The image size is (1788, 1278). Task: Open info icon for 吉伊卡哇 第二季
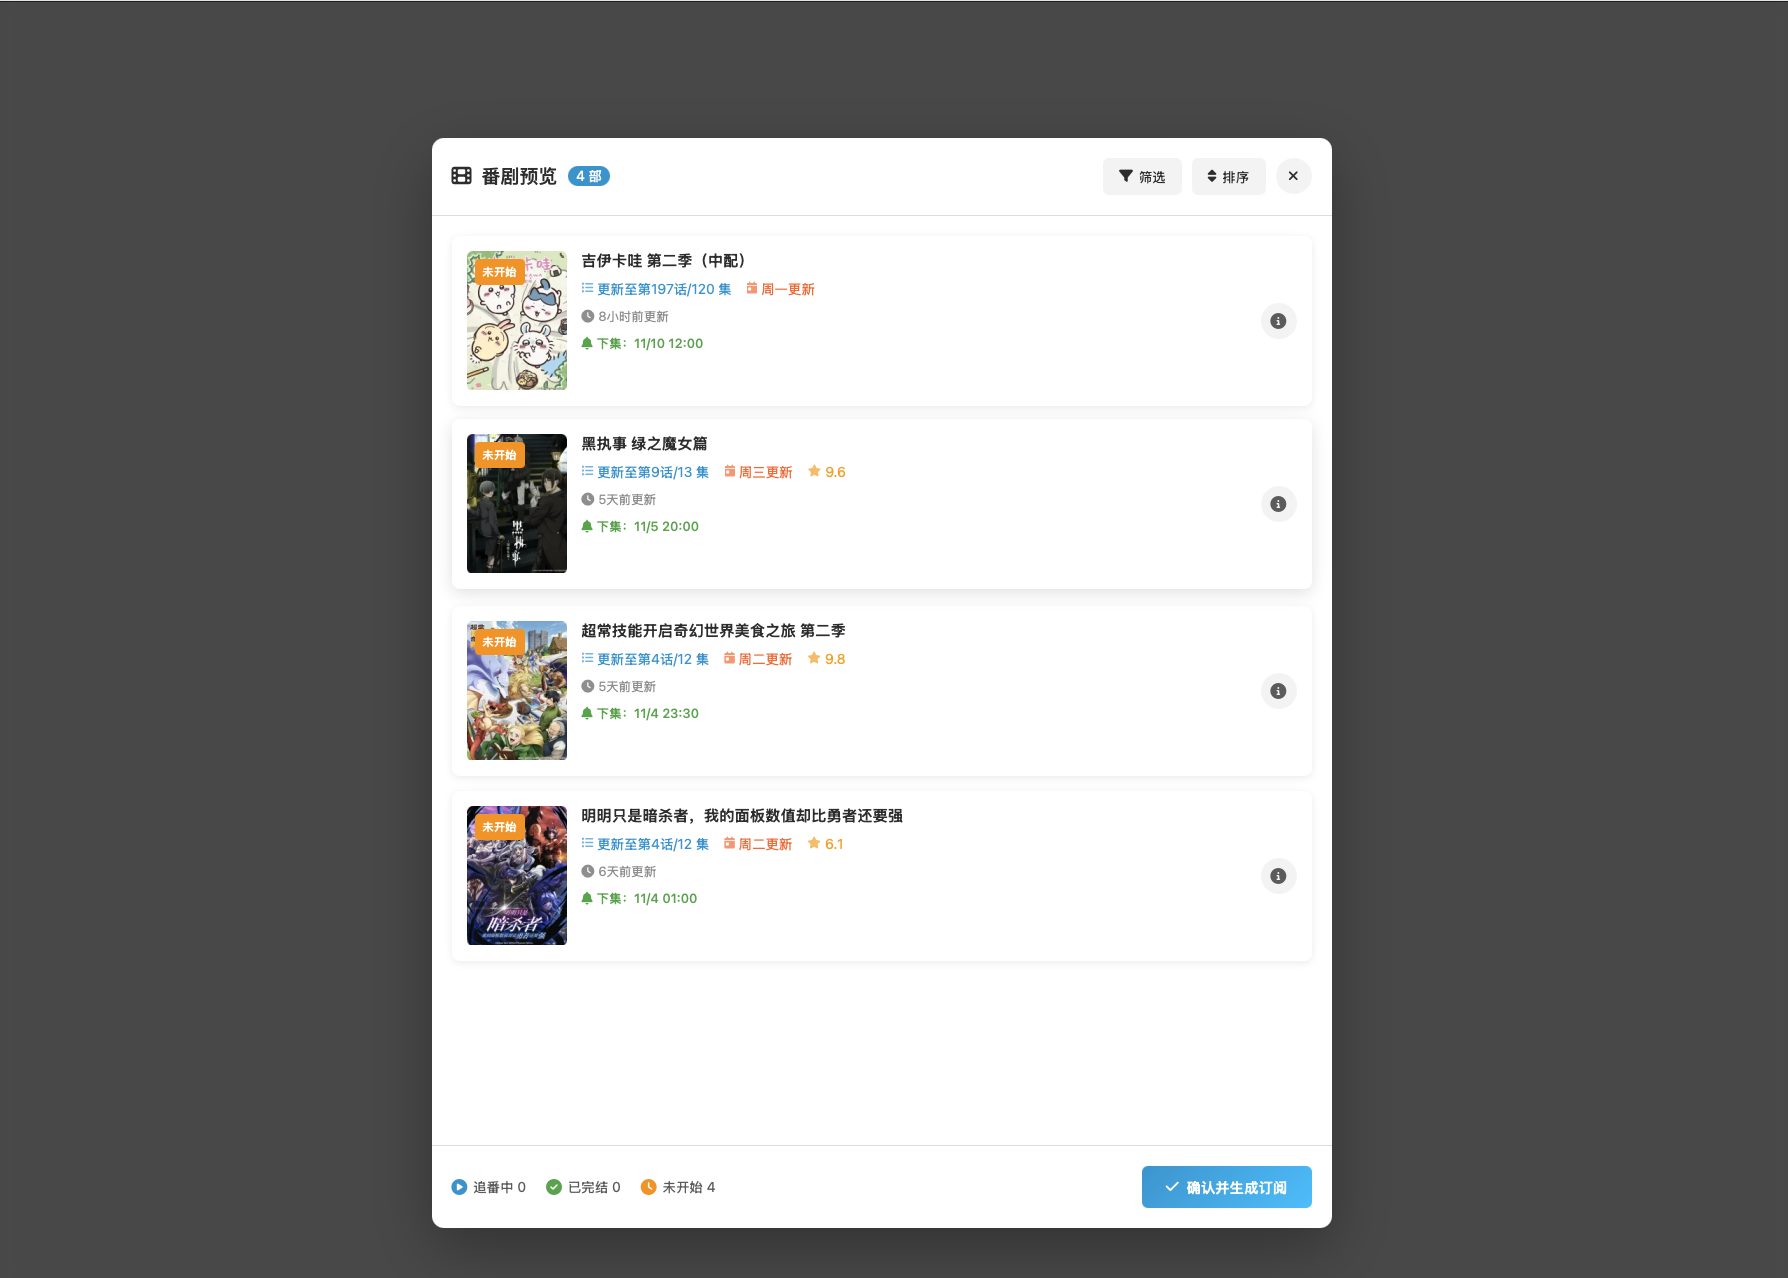[1278, 321]
